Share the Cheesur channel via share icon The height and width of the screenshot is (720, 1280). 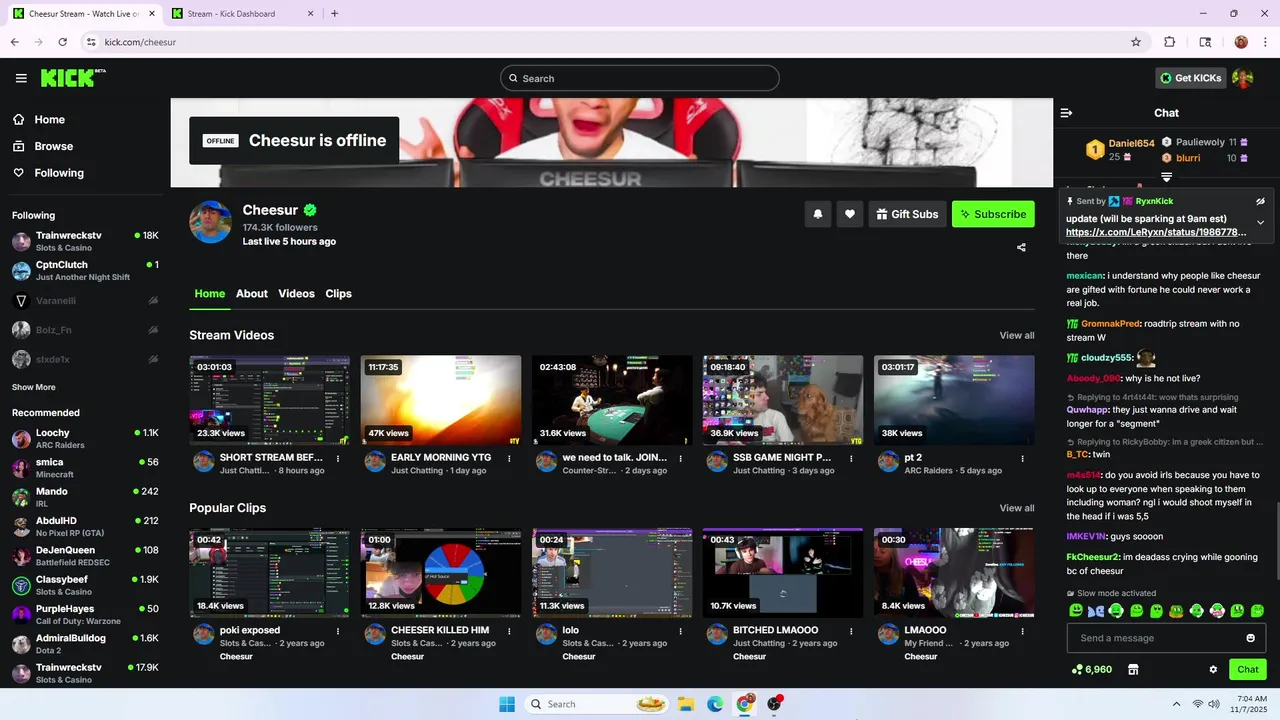[x=1021, y=247]
